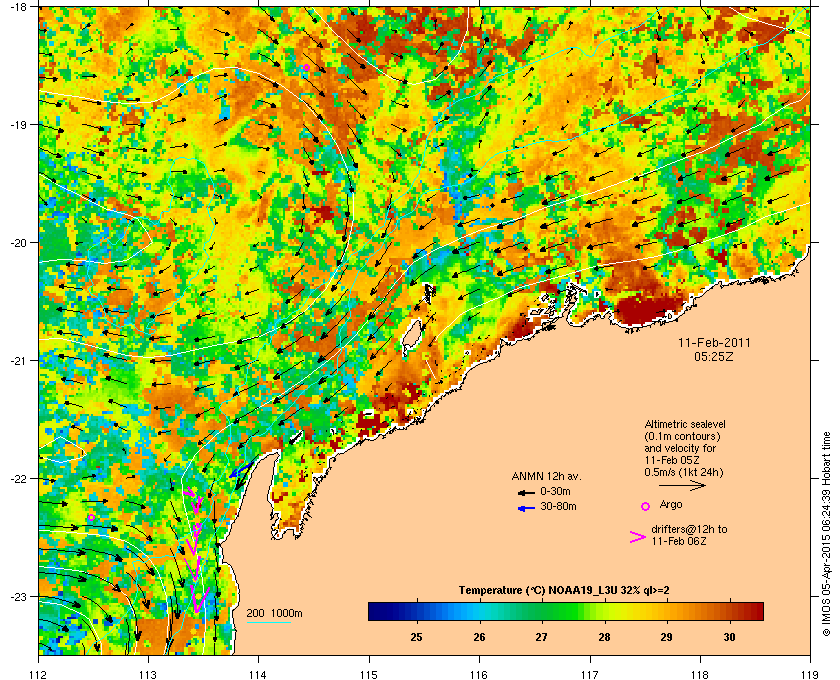Viewport: 840px width, 680px height.
Task: Click the large white-outlined island near 115.4E
Action: point(412,338)
